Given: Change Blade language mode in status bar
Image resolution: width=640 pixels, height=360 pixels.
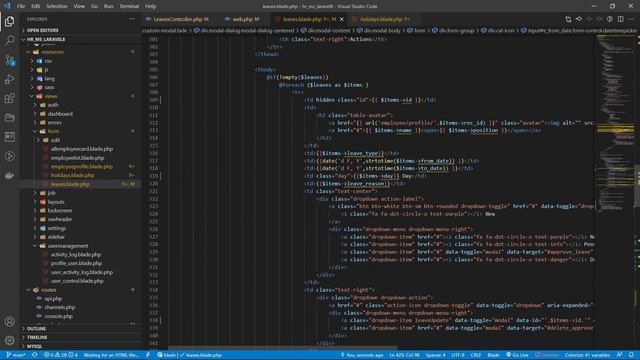Looking at the screenshot, I should (493, 355).
